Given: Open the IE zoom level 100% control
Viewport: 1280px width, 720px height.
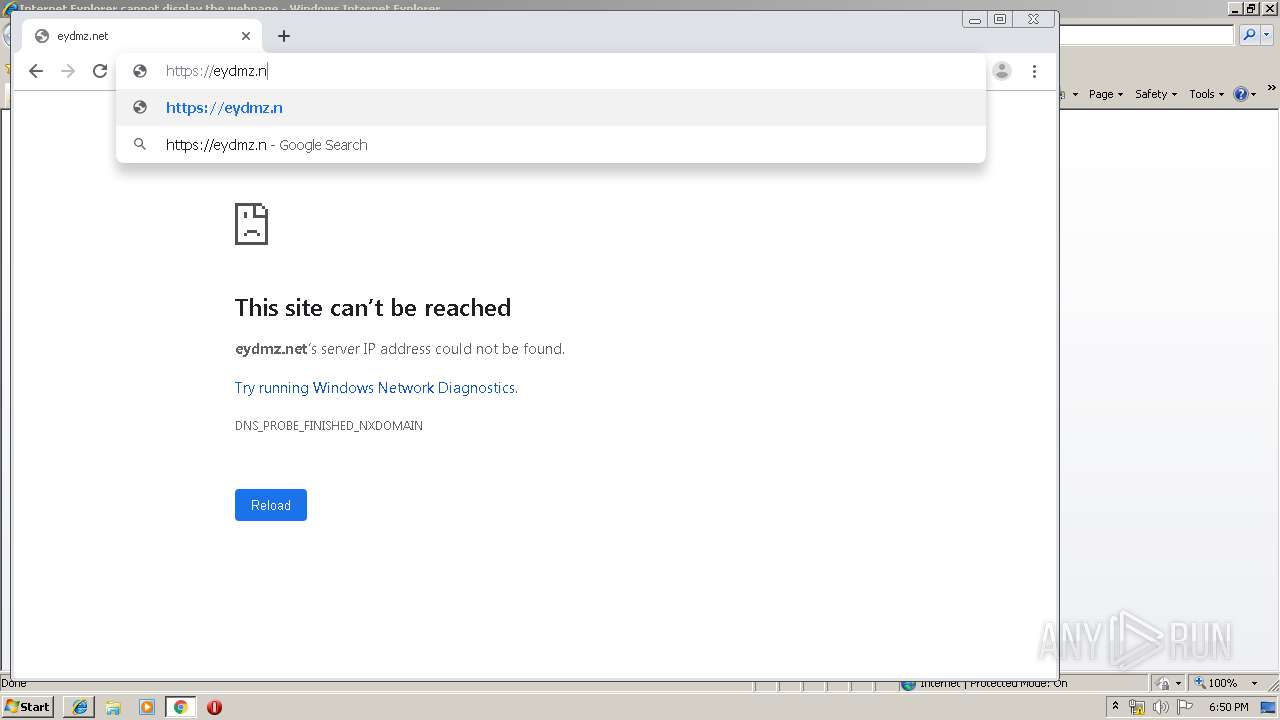Looking at the screenshot, I should (x=1226, y=683).
